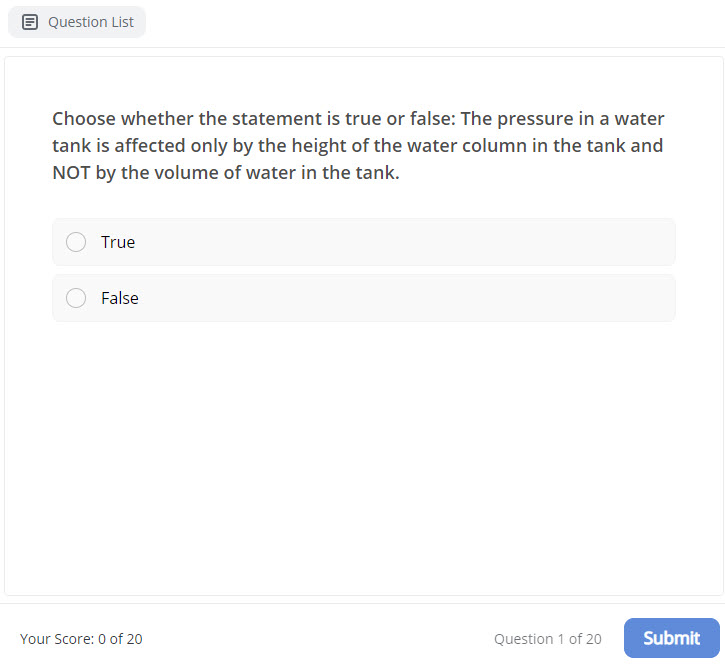Open the Question List label
This screenshot has height=669, width=725.
(90, 22)
